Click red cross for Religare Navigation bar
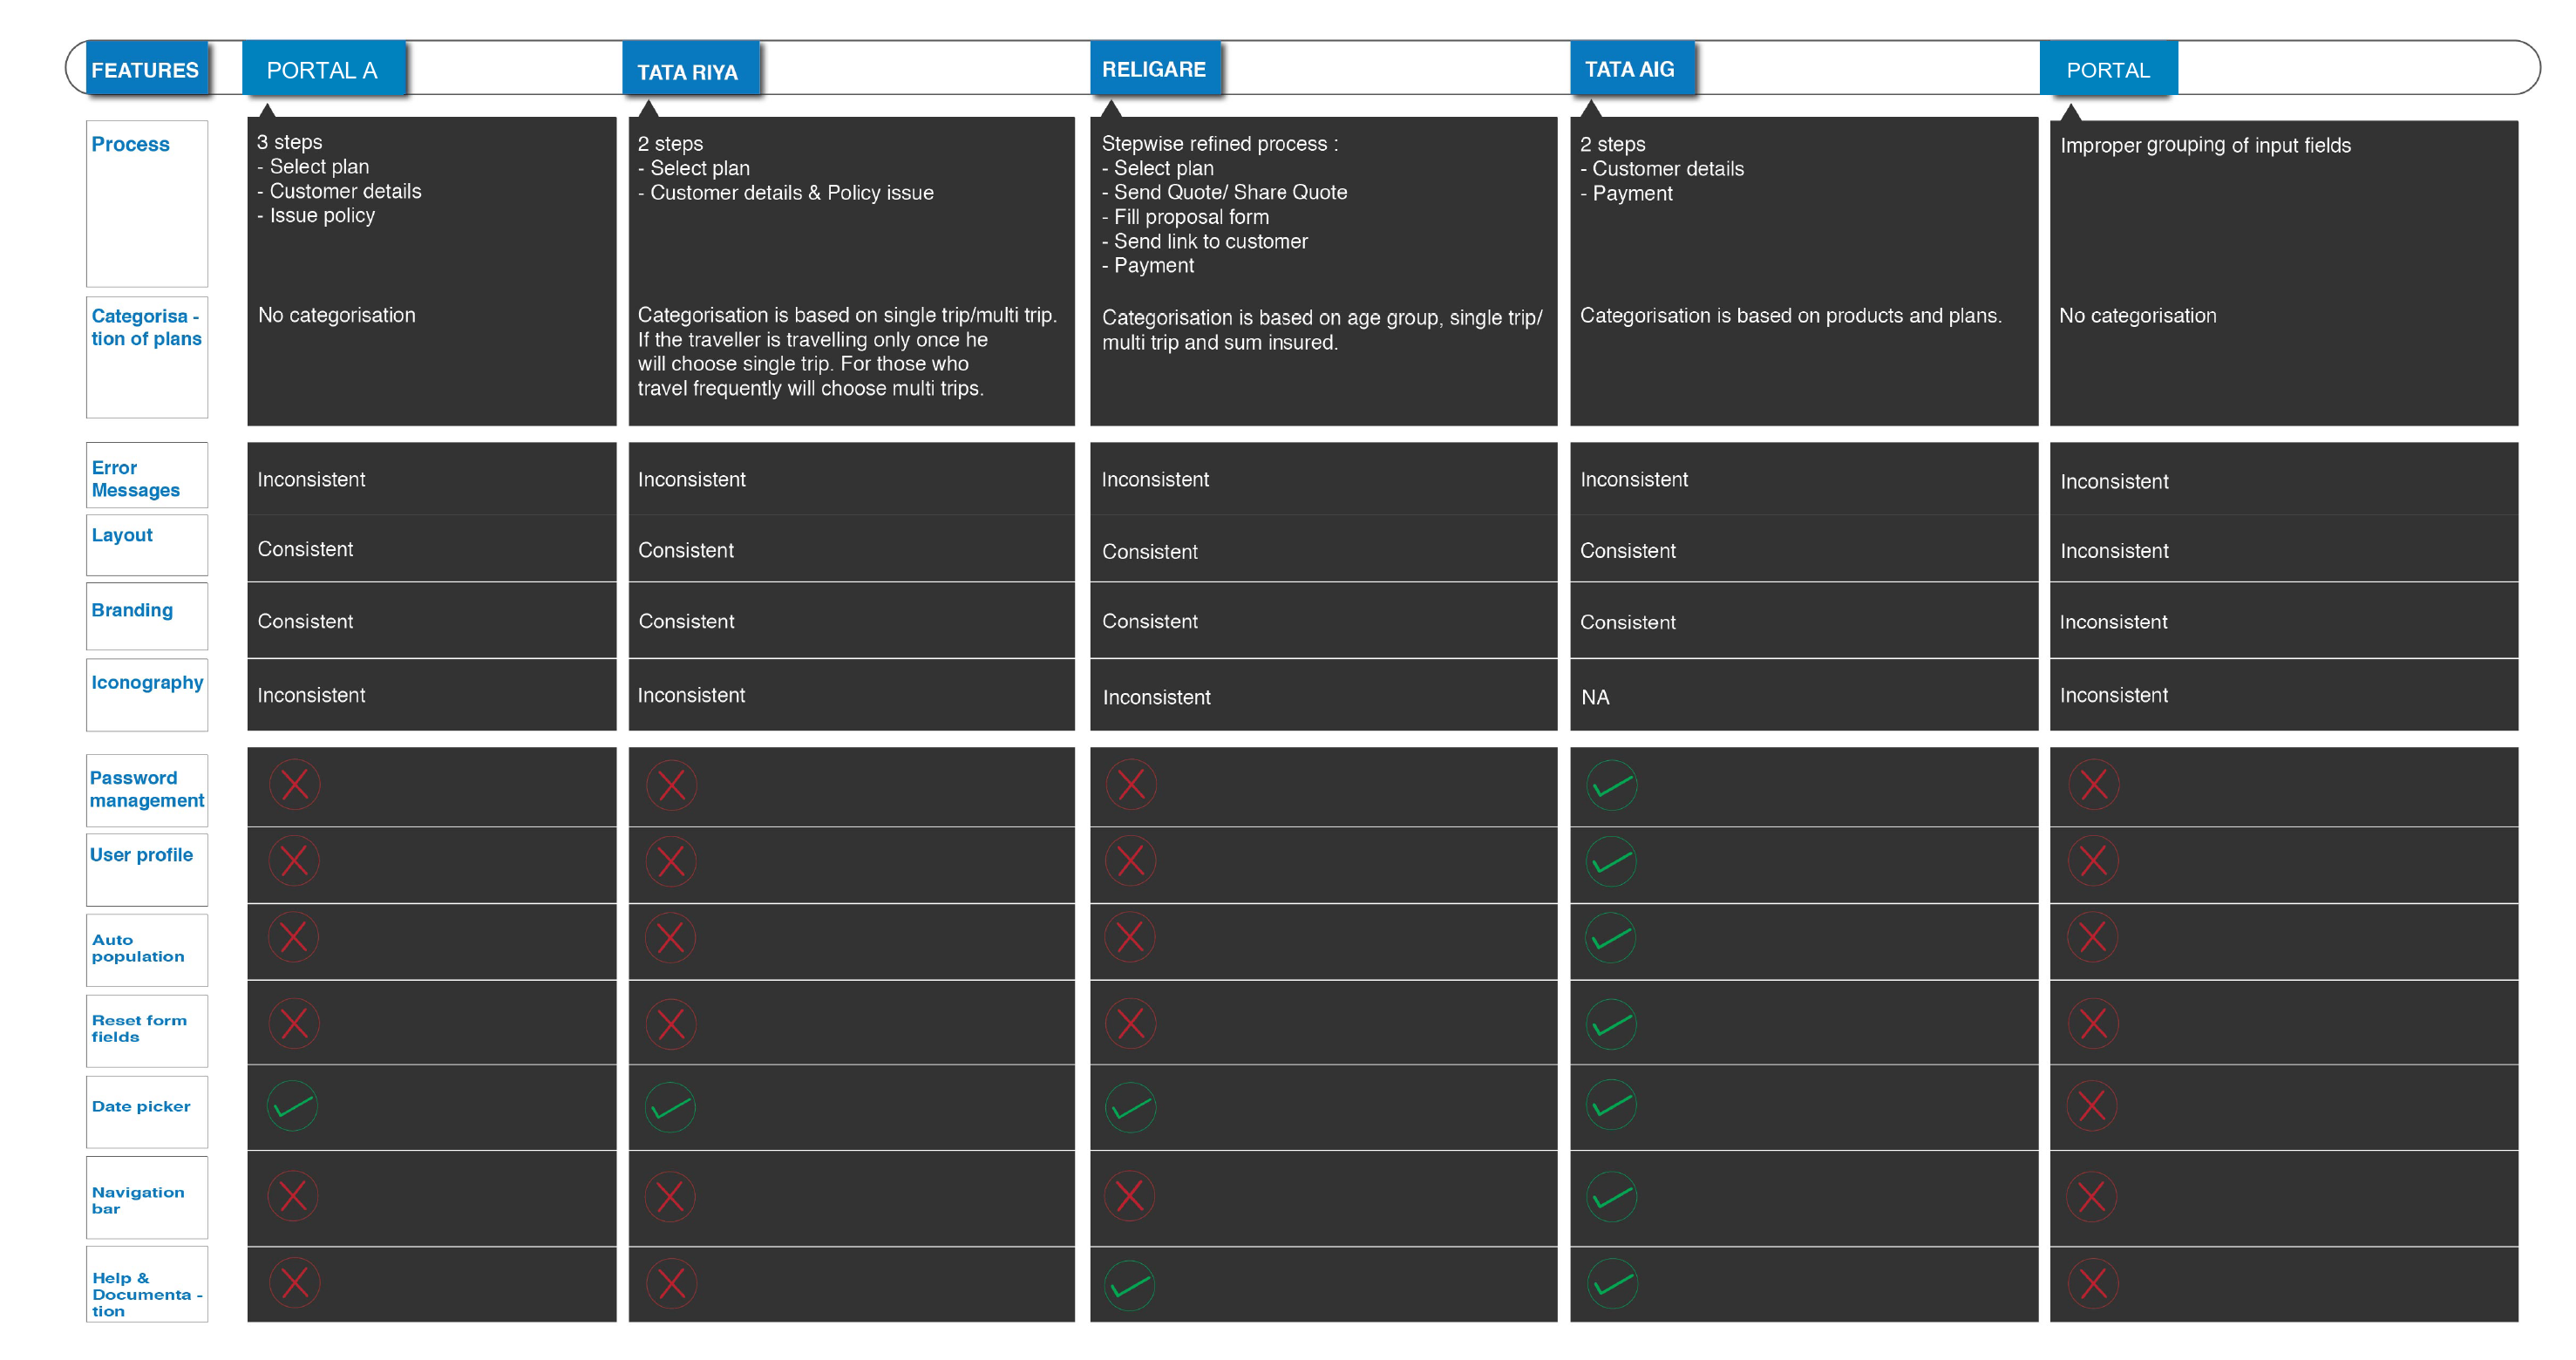The height and width of the screenshot is (1360, 2576). tap(1130, 1195)
